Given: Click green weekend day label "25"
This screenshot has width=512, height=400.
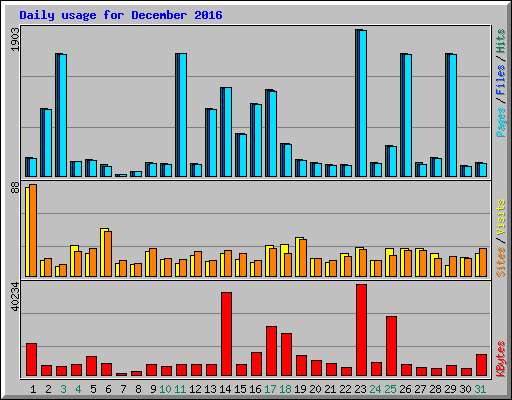Looking at the screenshot, I should tap(390, 389).
